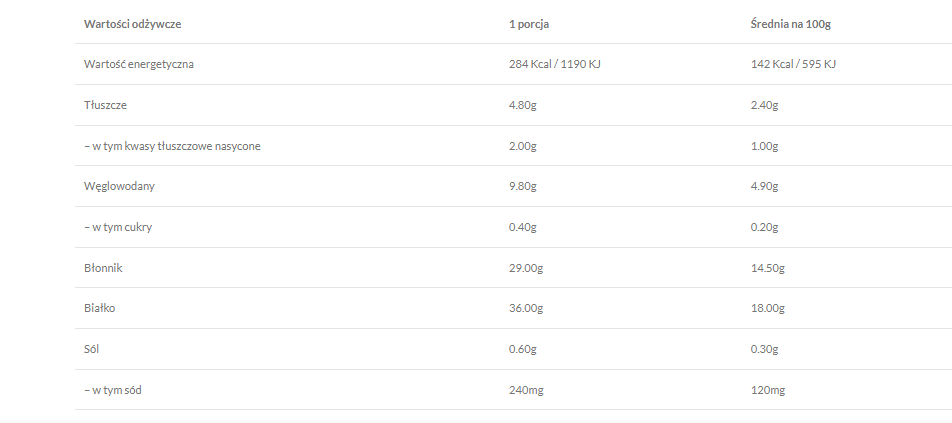This screenshot has width=952, height=423.
Task: Click the '284 Kcal / 1190 KJ' value
Action: click(x=554, y=64)
